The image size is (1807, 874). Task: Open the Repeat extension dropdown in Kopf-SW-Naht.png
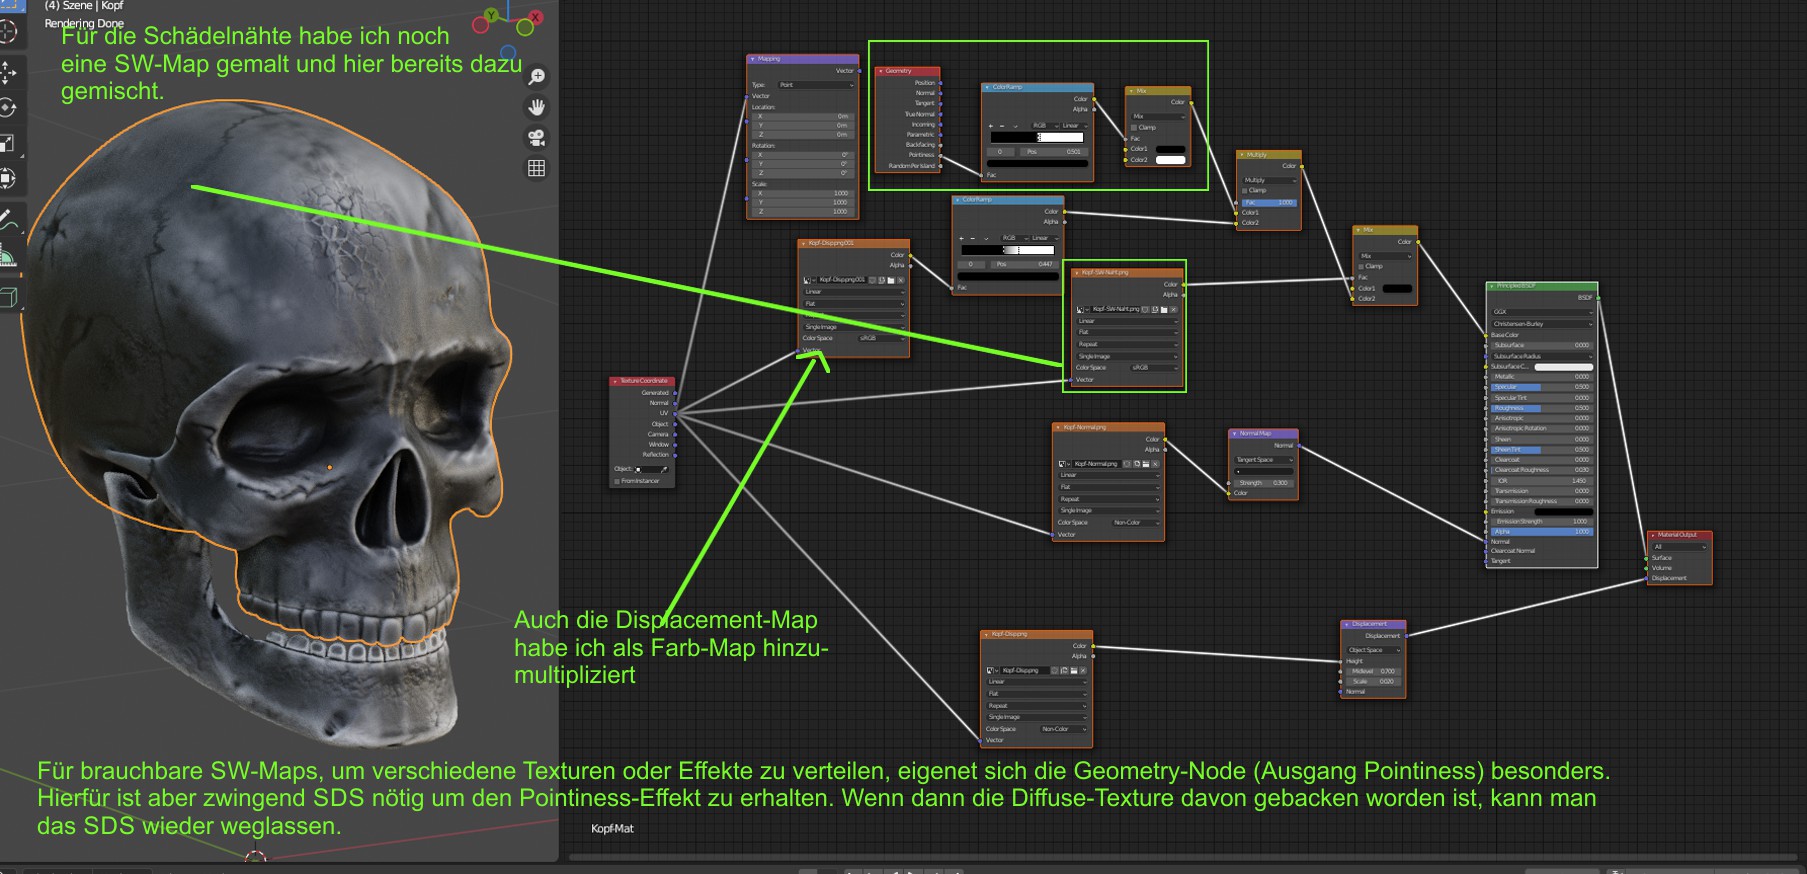(x=1127, y=344)
